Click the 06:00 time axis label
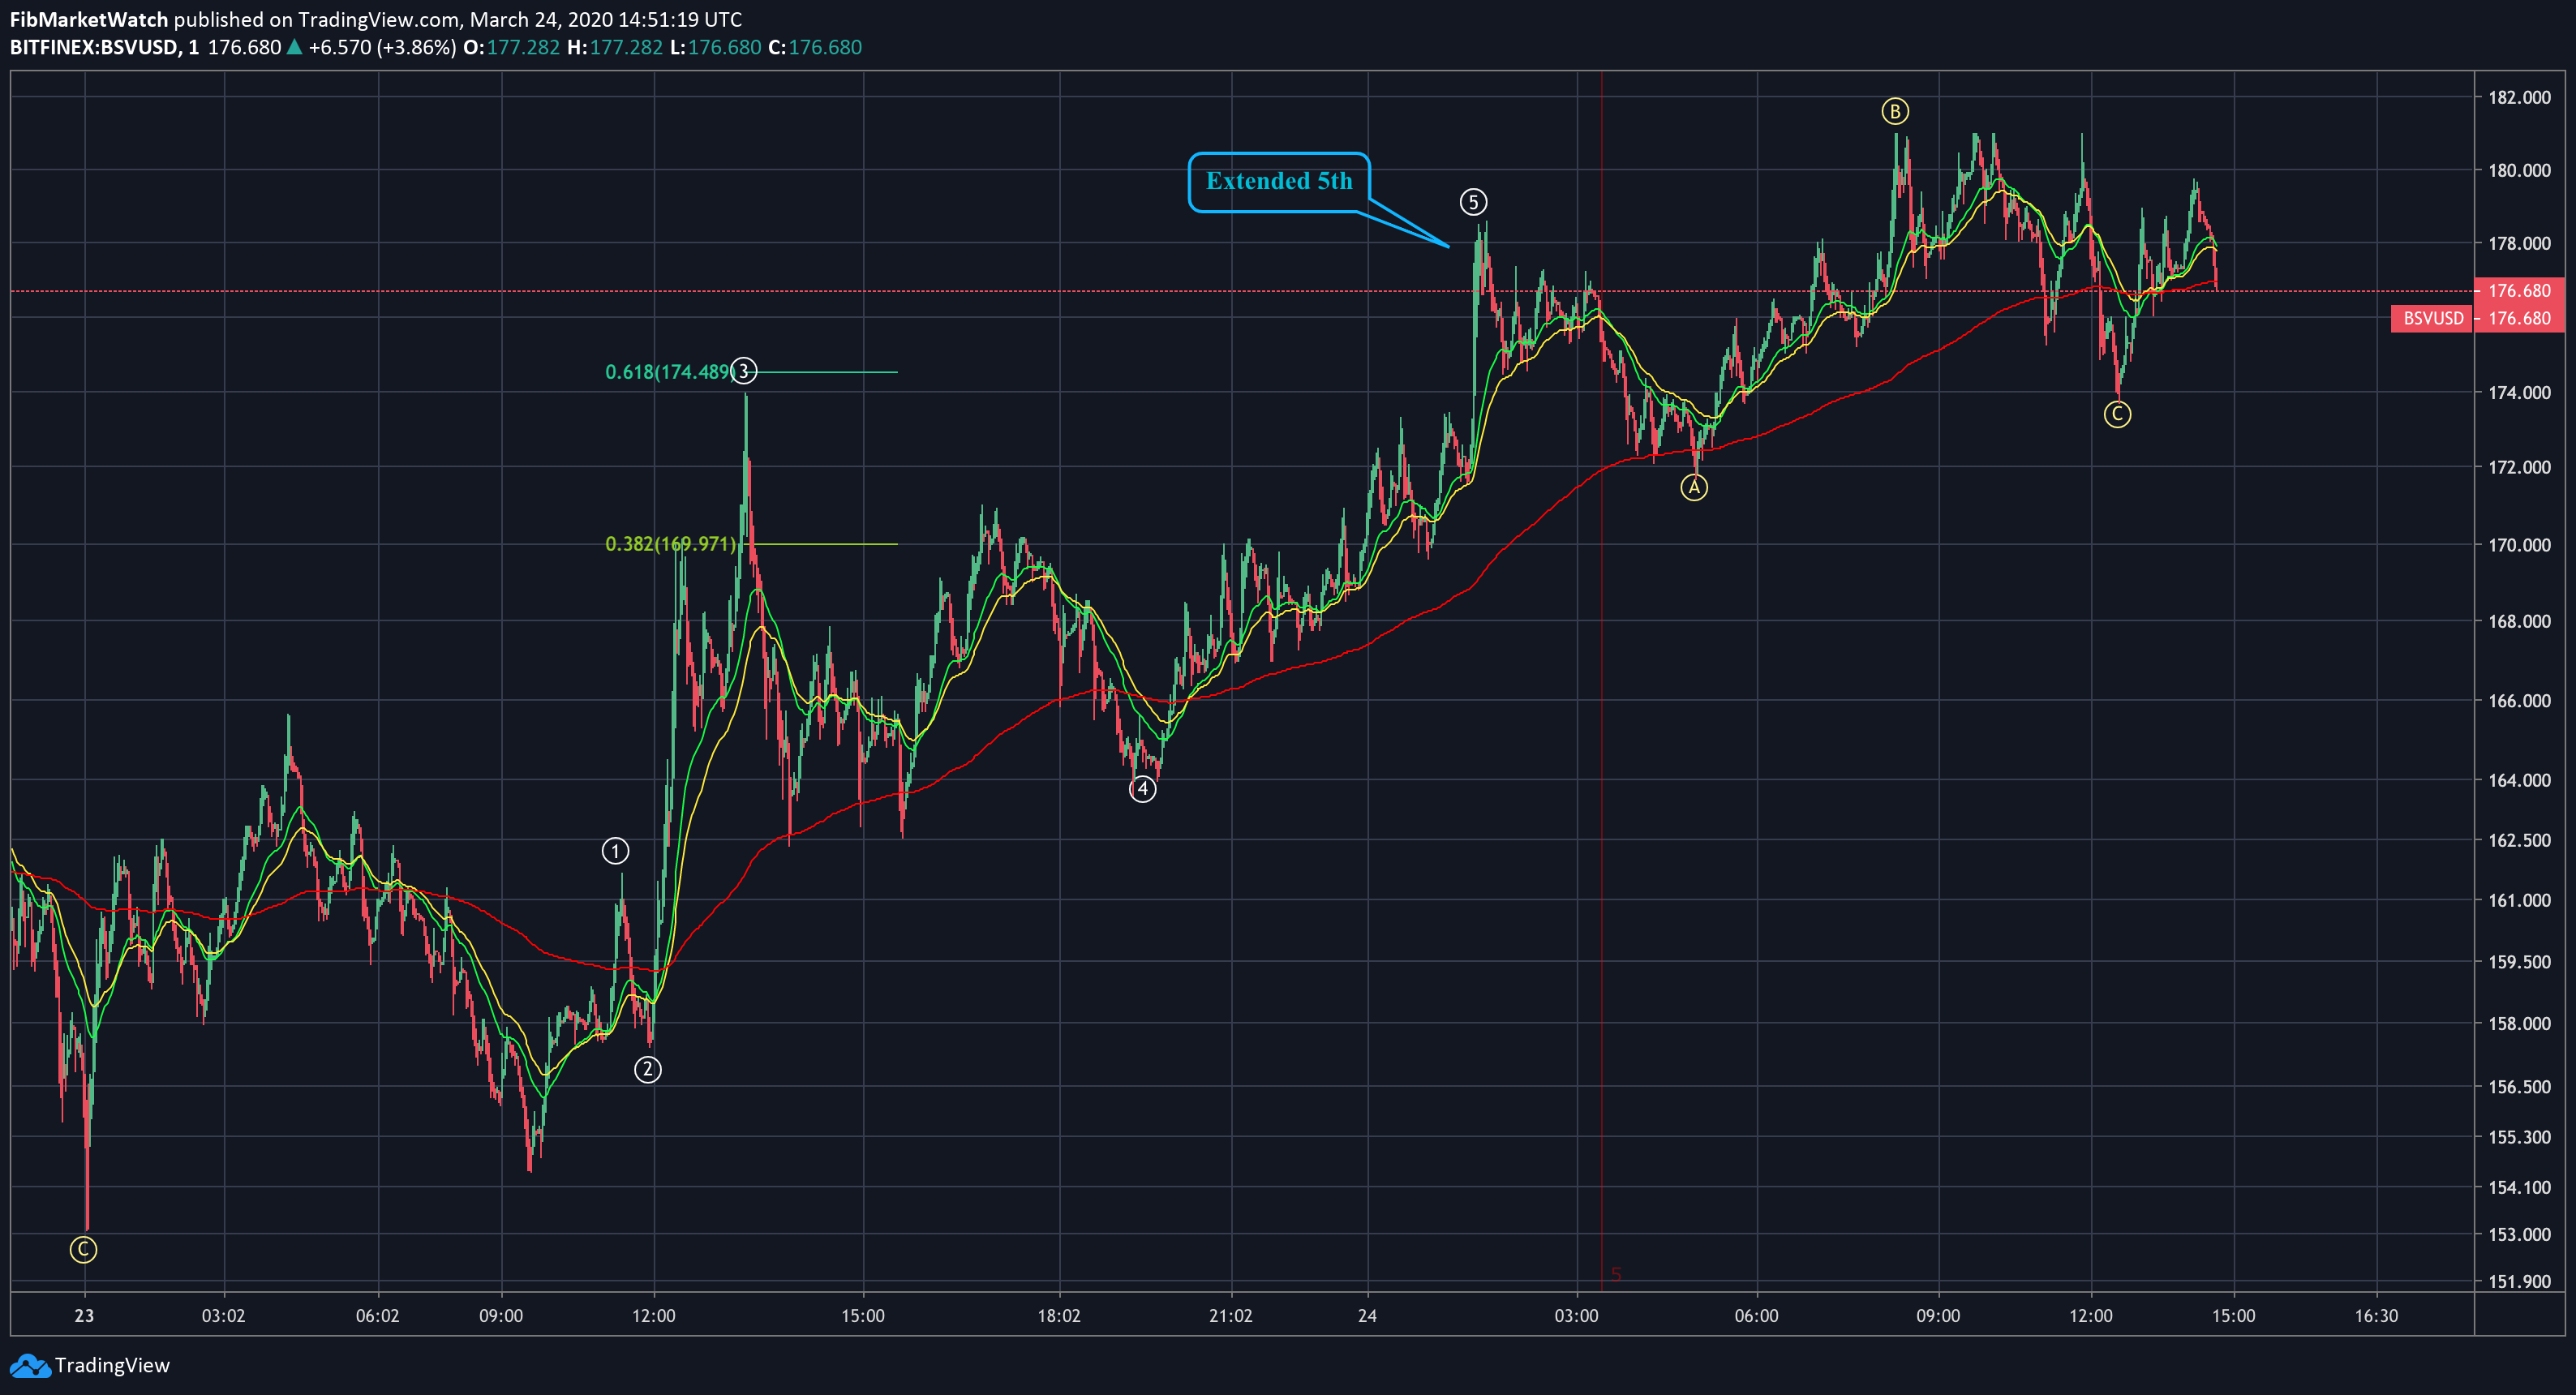 [1756, 1315]
